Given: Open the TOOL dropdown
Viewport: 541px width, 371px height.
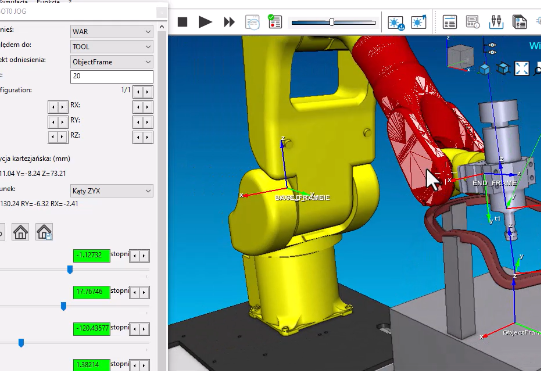Looking at the screenshot, I should tap(111, 47).
